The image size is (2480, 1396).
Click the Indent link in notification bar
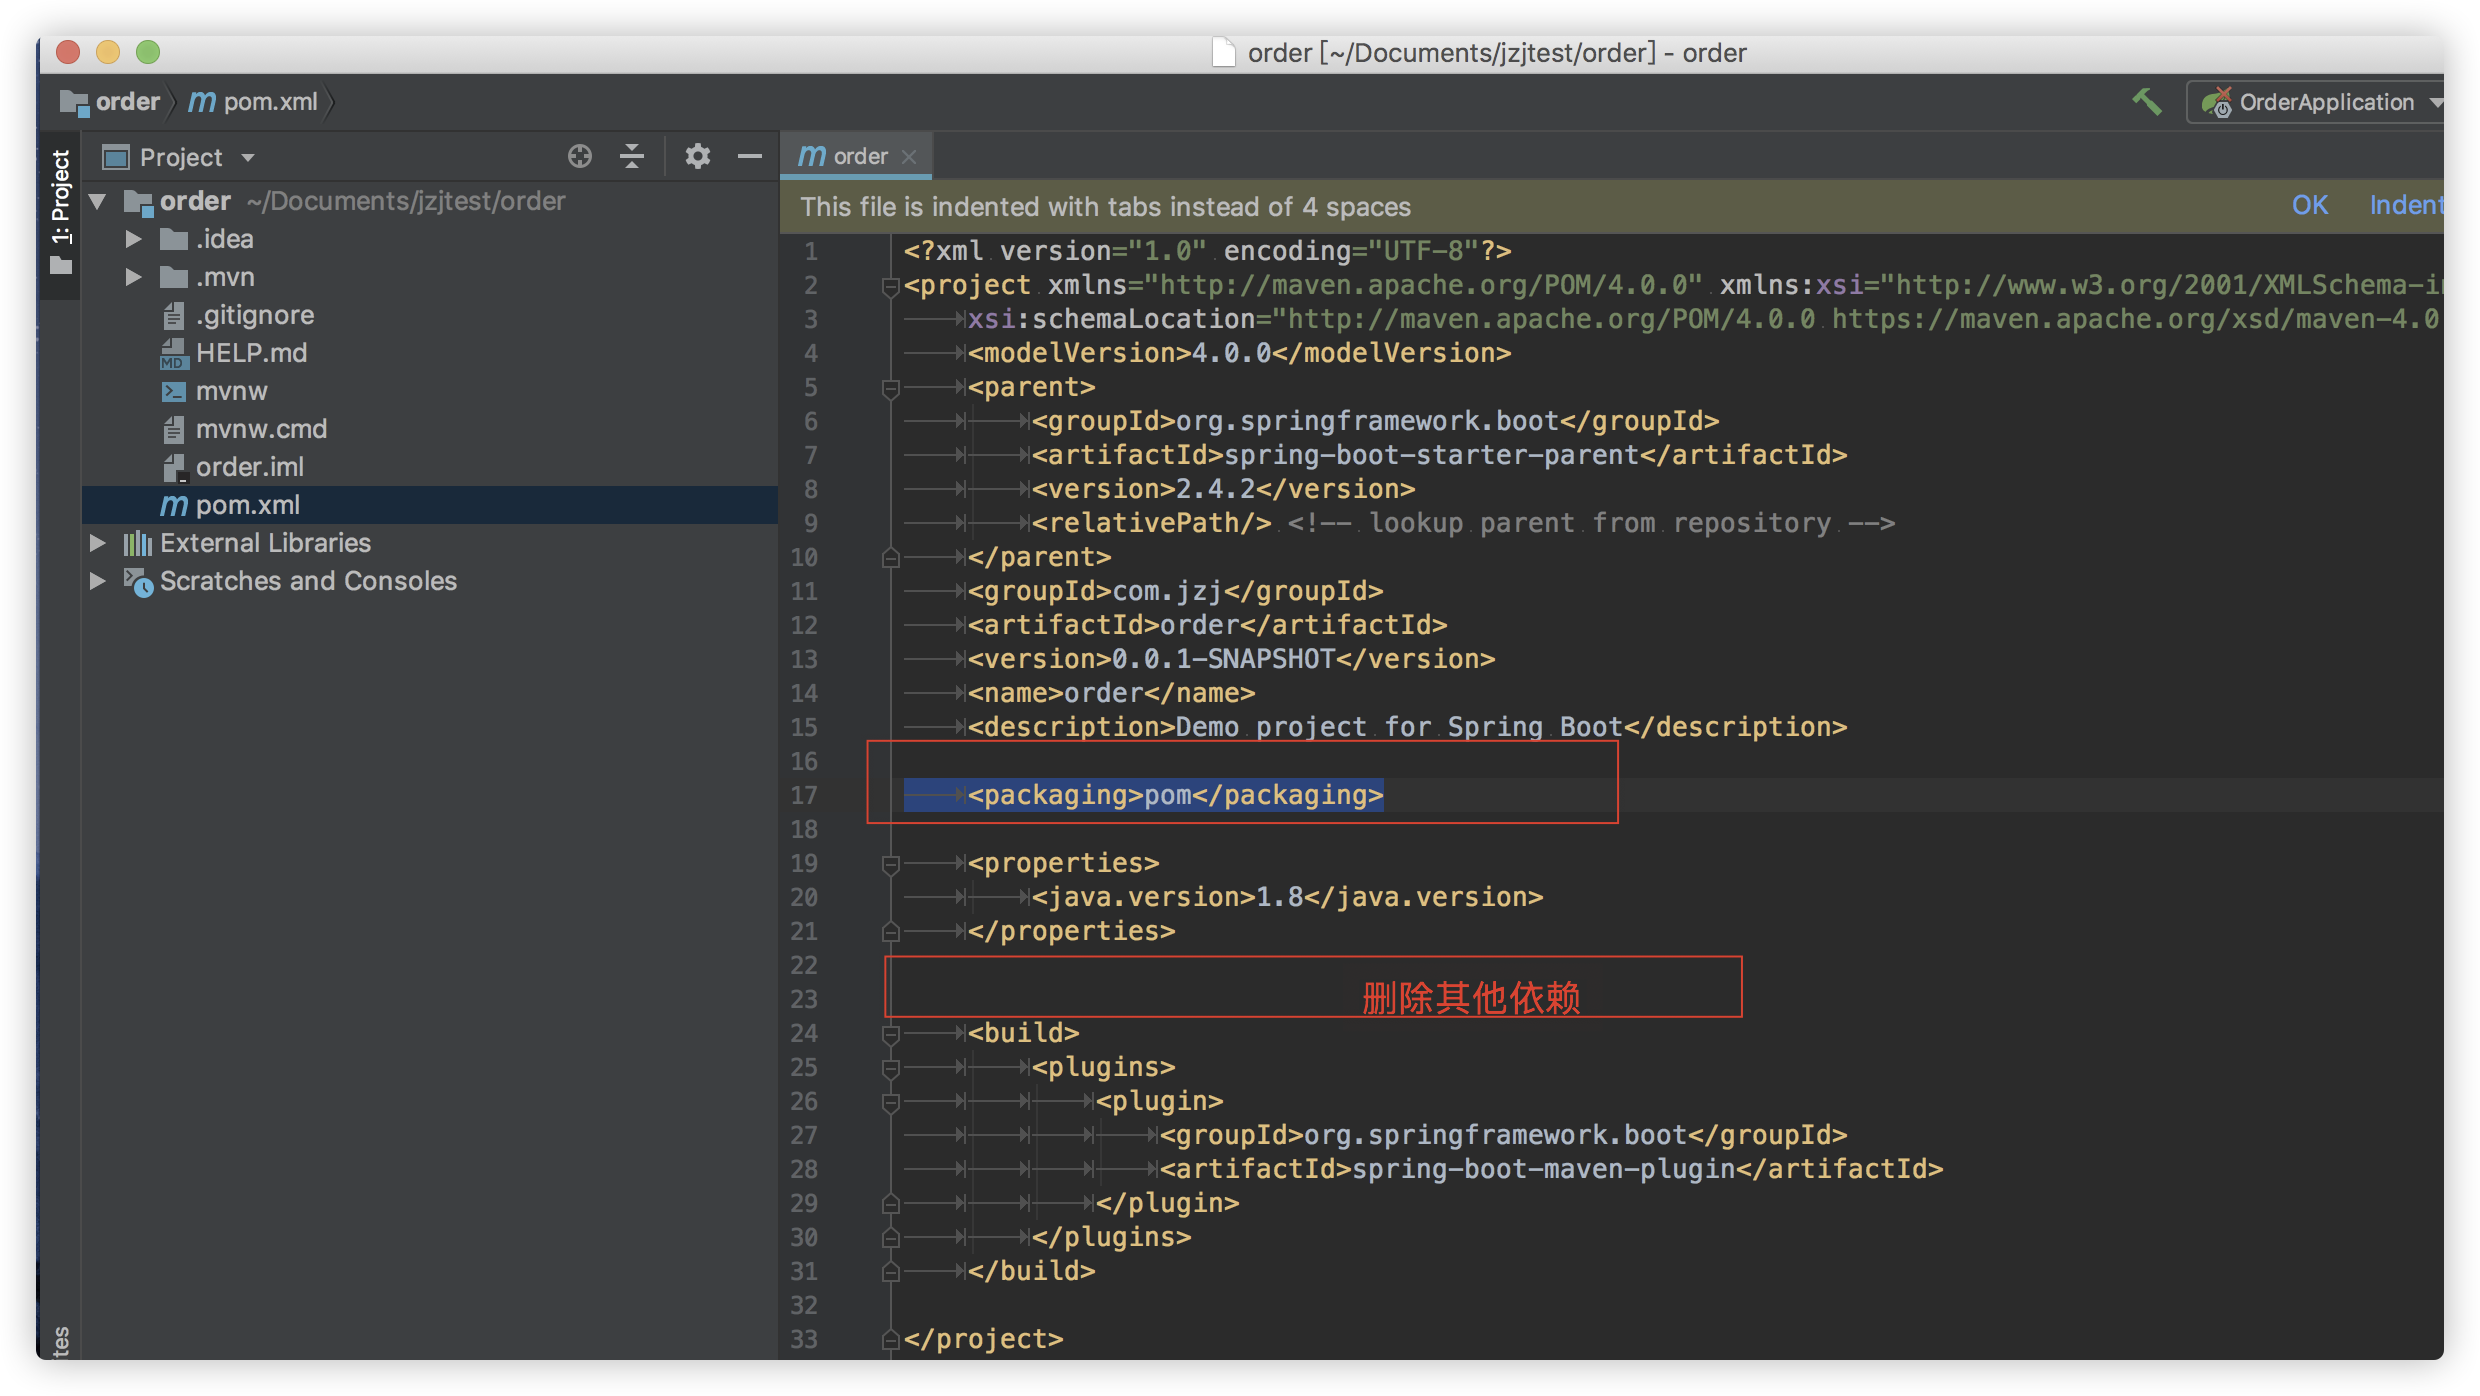(x=2406, y=205)
